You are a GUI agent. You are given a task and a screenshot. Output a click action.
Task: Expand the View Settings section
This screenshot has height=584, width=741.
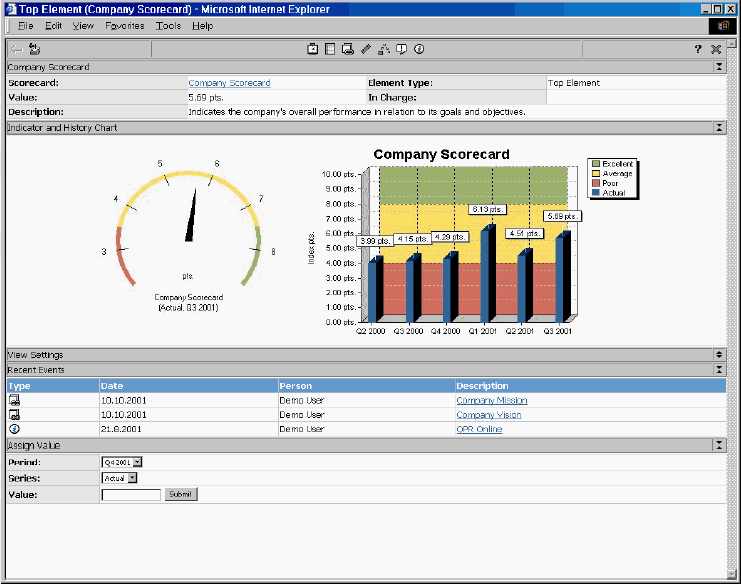718,355
